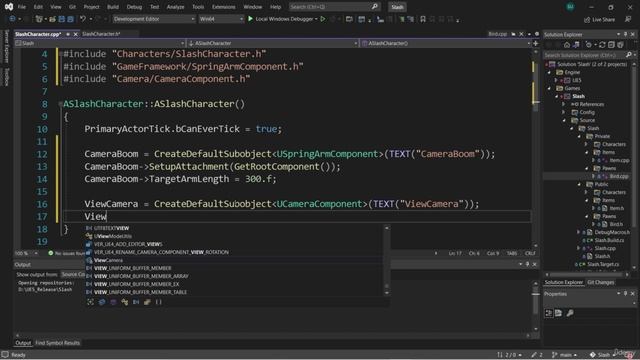640x360 pixels.
Task: Open the Slash project scope dropdown
Action: point(100,43)
